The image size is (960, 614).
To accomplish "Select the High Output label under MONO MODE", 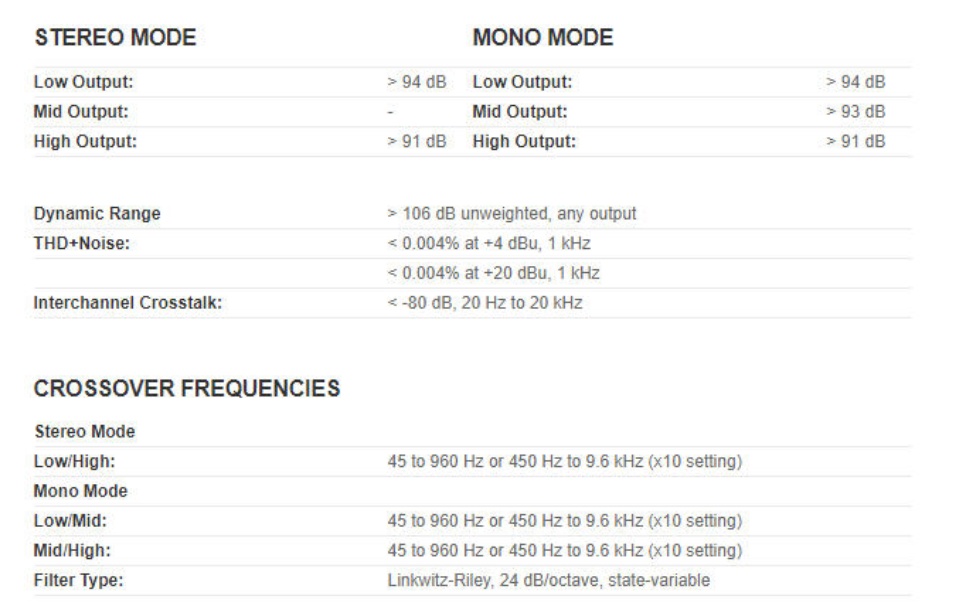I will click(524, 141).
